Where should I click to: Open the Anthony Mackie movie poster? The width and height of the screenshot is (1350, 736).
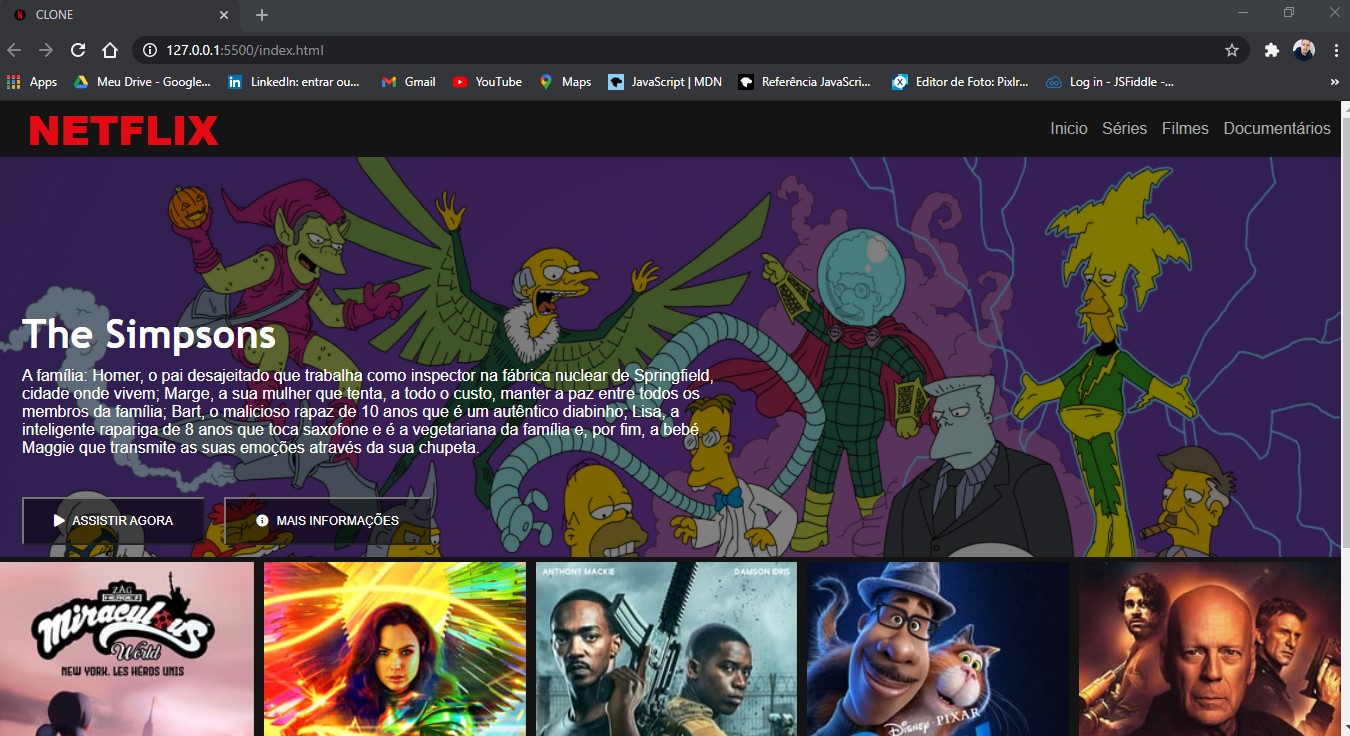(x=667, y=649)
